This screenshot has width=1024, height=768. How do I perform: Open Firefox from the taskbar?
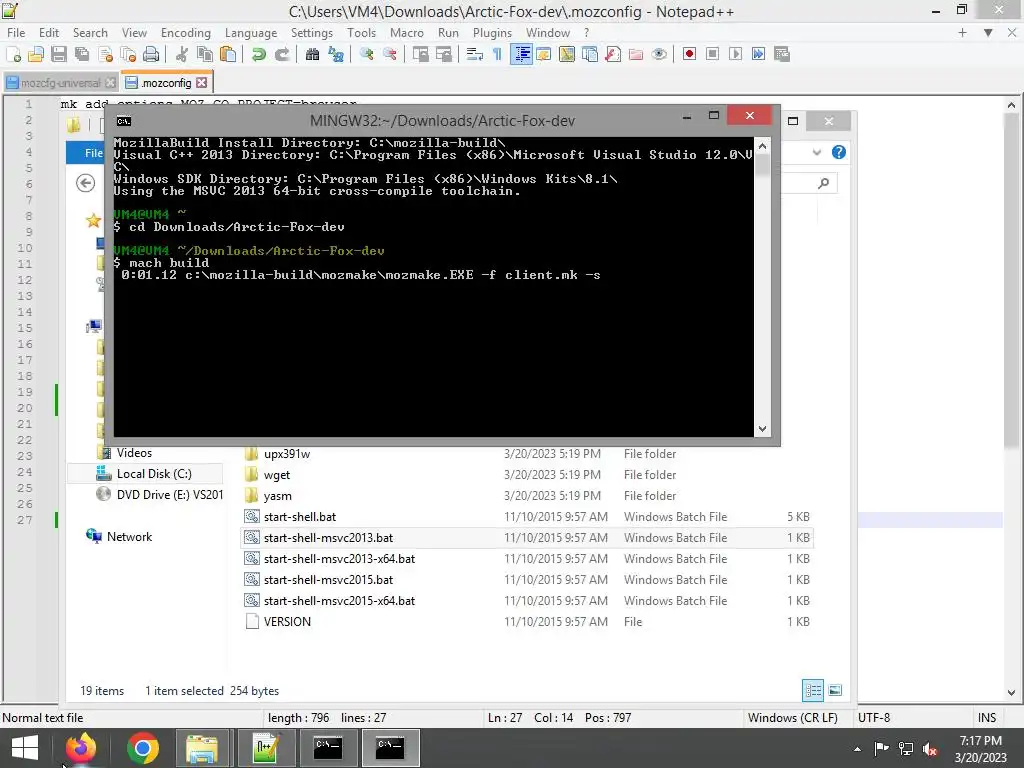[x=80, y=748]
